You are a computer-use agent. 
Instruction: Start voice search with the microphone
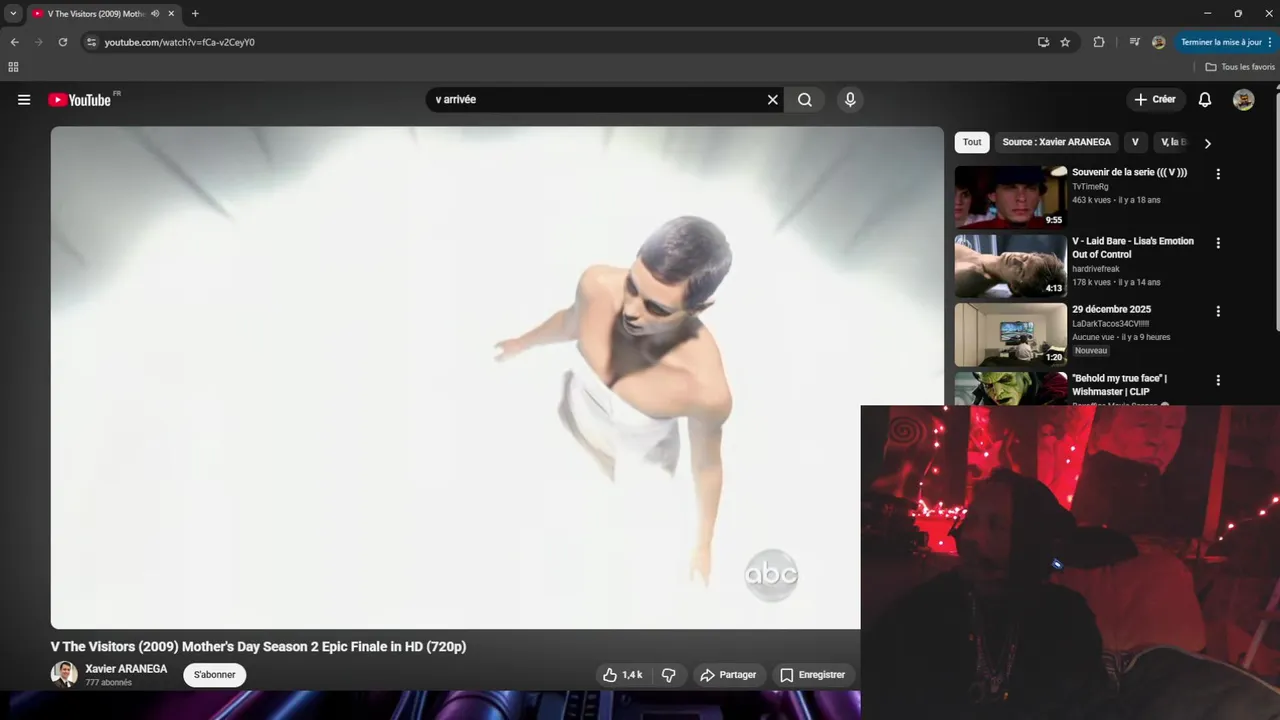point(850,100)
